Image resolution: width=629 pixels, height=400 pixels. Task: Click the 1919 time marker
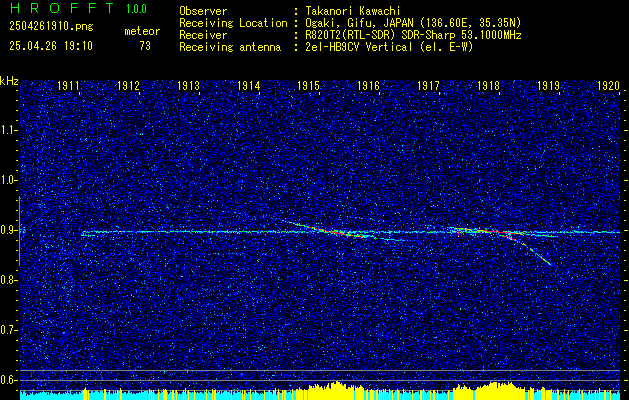click(x=549, y=86)
